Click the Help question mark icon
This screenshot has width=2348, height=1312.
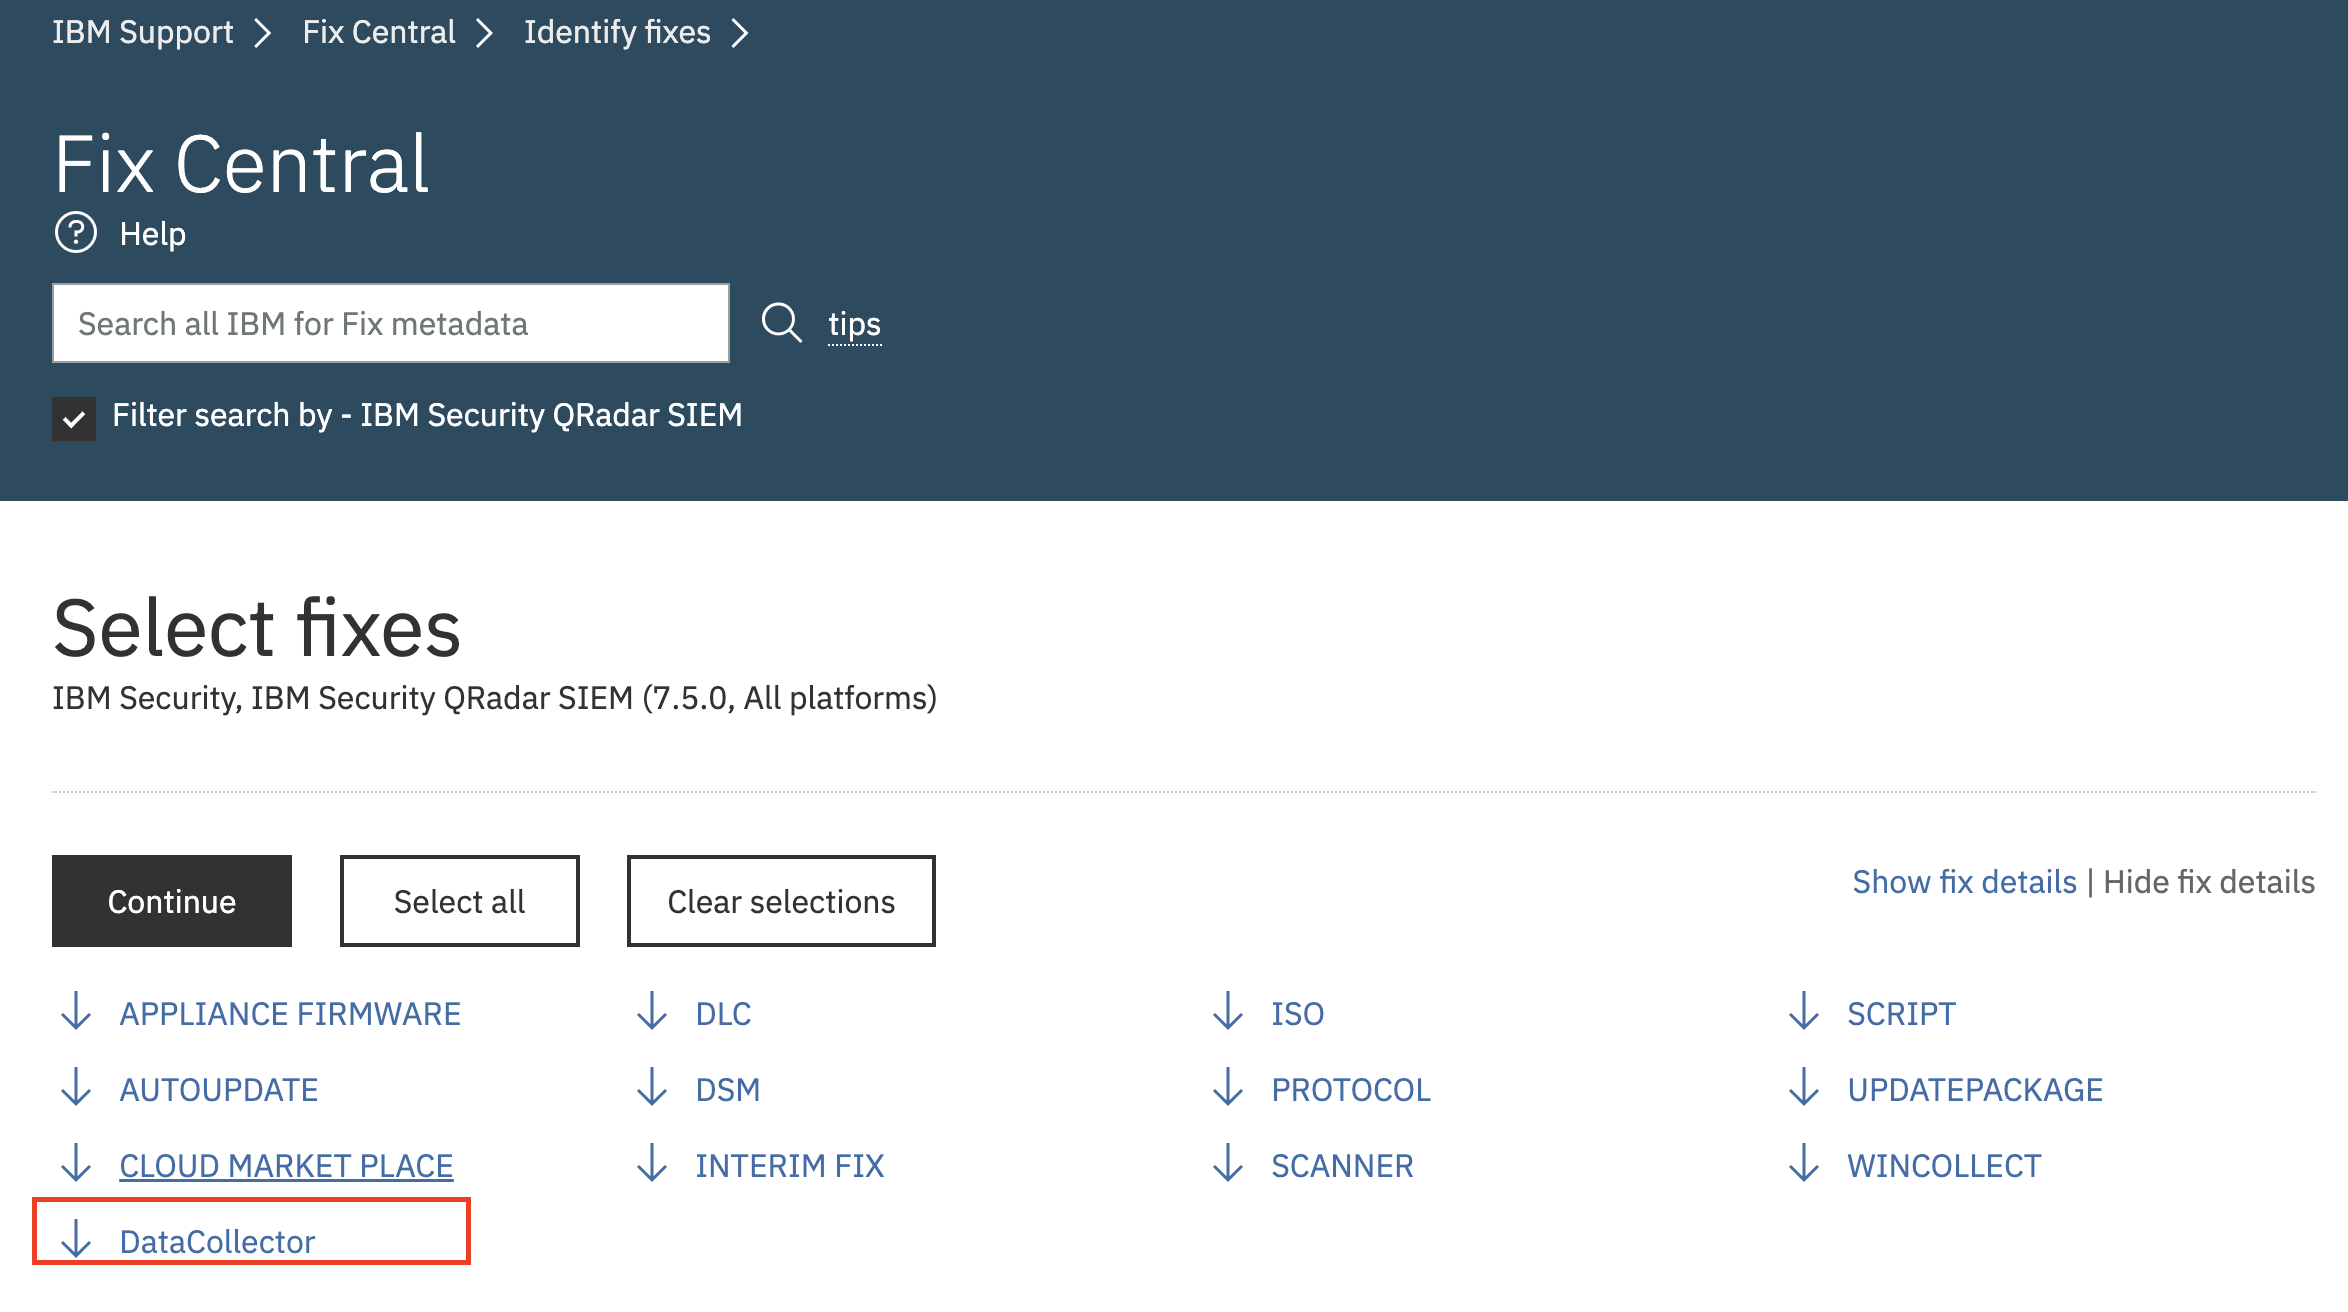click(75, 232)
